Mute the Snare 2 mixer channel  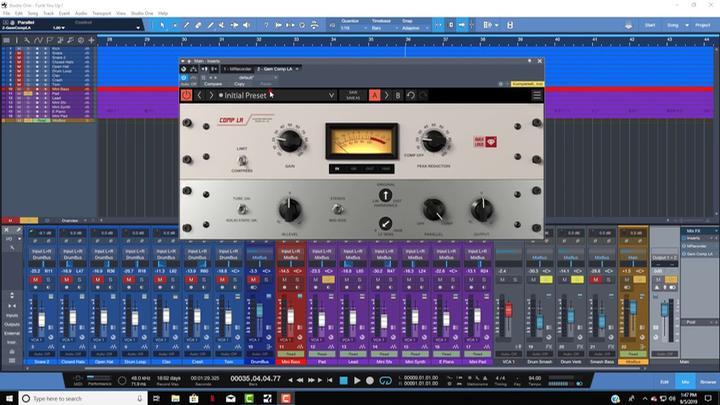coord(35,280)
